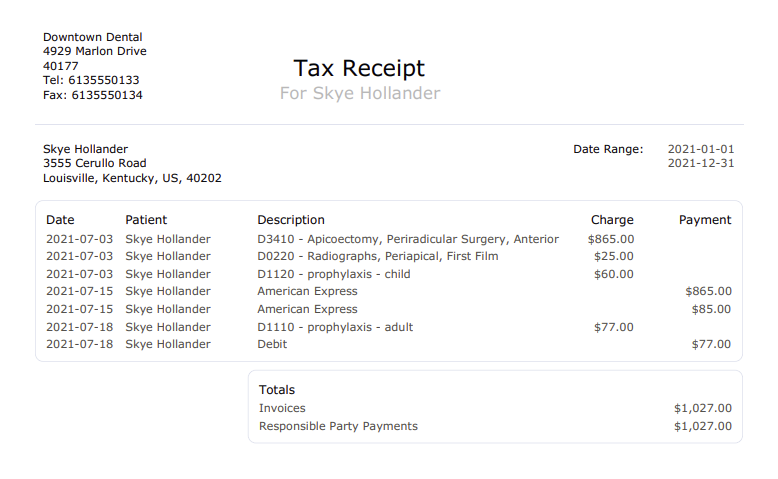Select the 3555 Cerullo Road address line
This screenshot has height=479, width=778.
(x=94, y=163)
